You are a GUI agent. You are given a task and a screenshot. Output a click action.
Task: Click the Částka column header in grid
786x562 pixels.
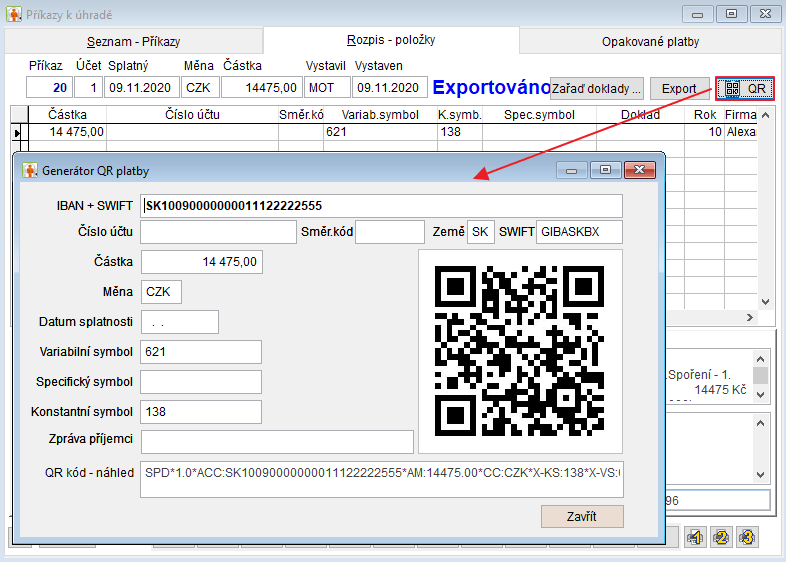click(x=68, y=115)
